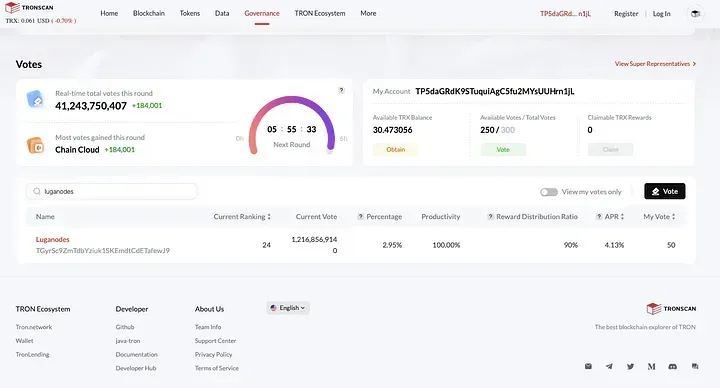Open java-tron footer link
Image resolution: width=720 pixels, height=388 pixels.
(x=128, y=341)
